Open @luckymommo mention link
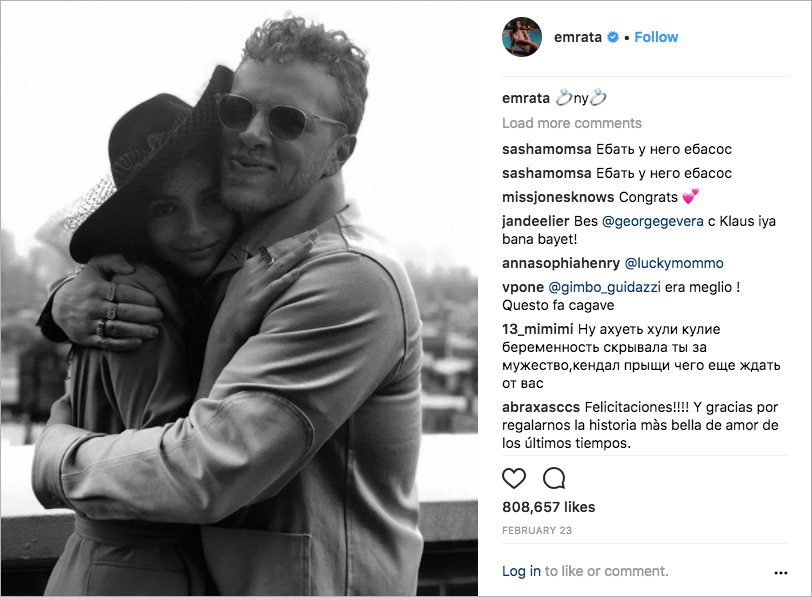The image size is (812, 597). pyautogui.click(x=674, y=263)
